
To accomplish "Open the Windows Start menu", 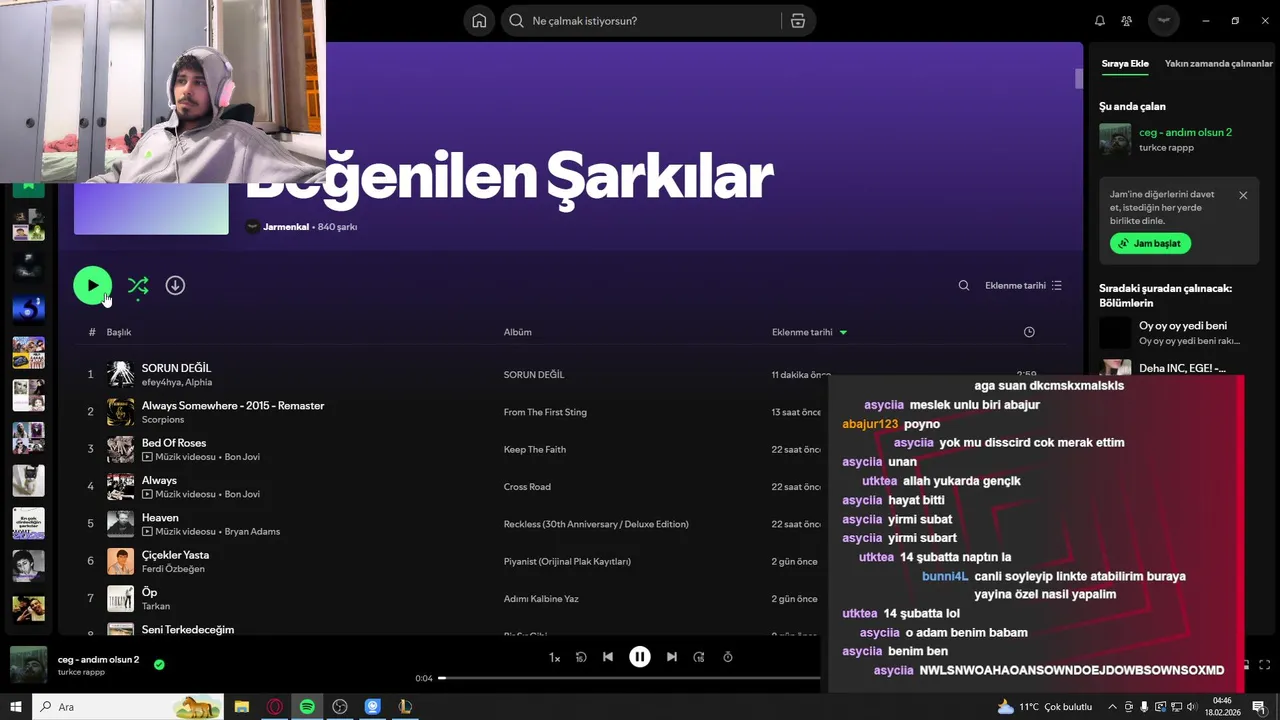I will coord(16,707).
